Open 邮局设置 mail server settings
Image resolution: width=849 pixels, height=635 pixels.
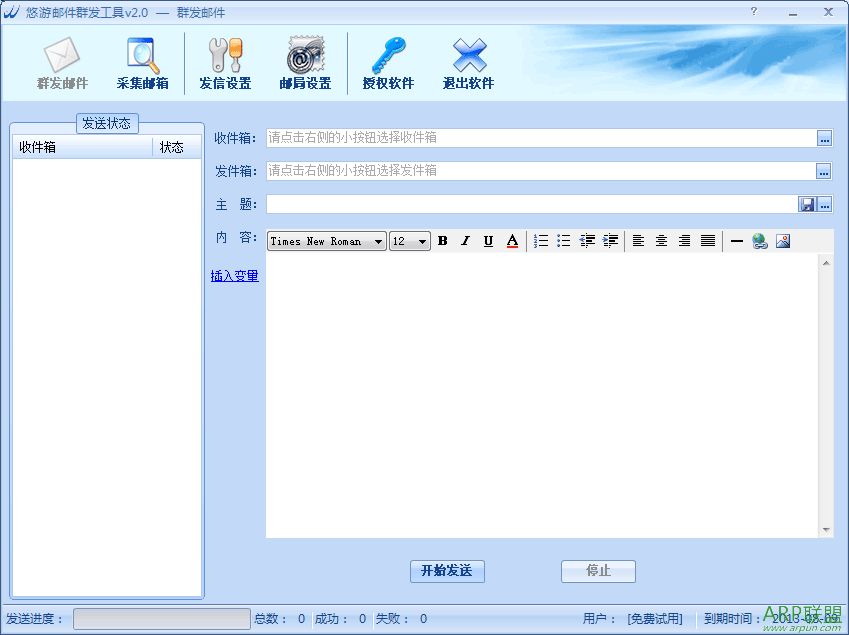(x=305, y=64)
